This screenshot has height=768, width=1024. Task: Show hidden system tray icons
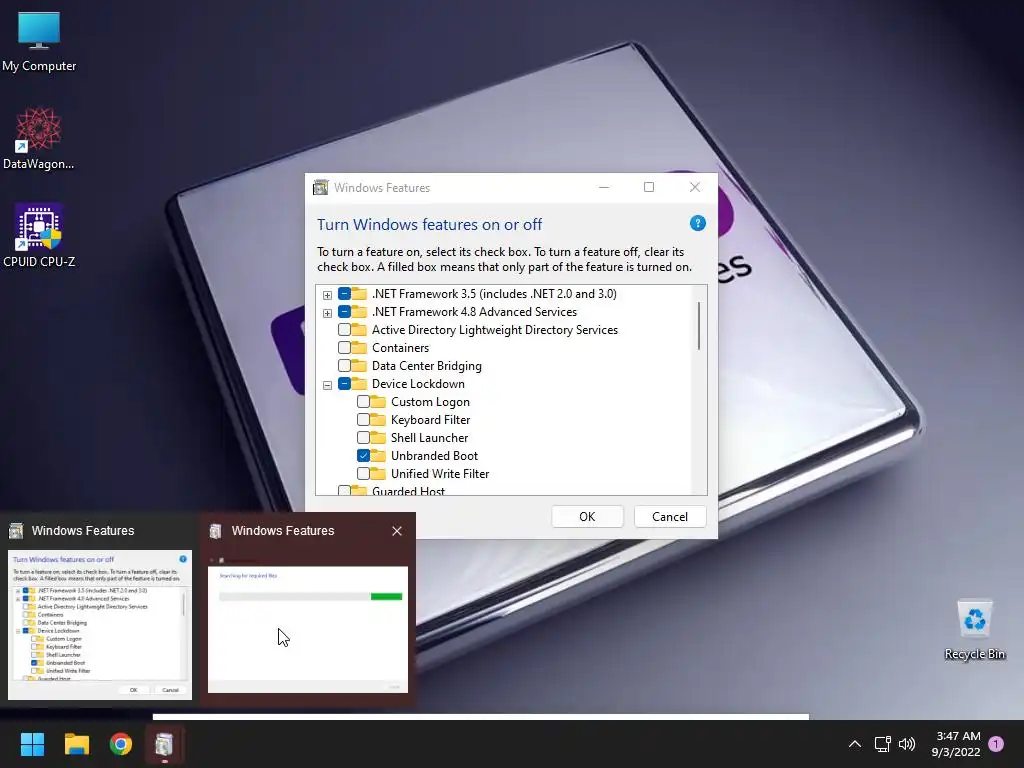pyautogui.click(x=854, y=744)
